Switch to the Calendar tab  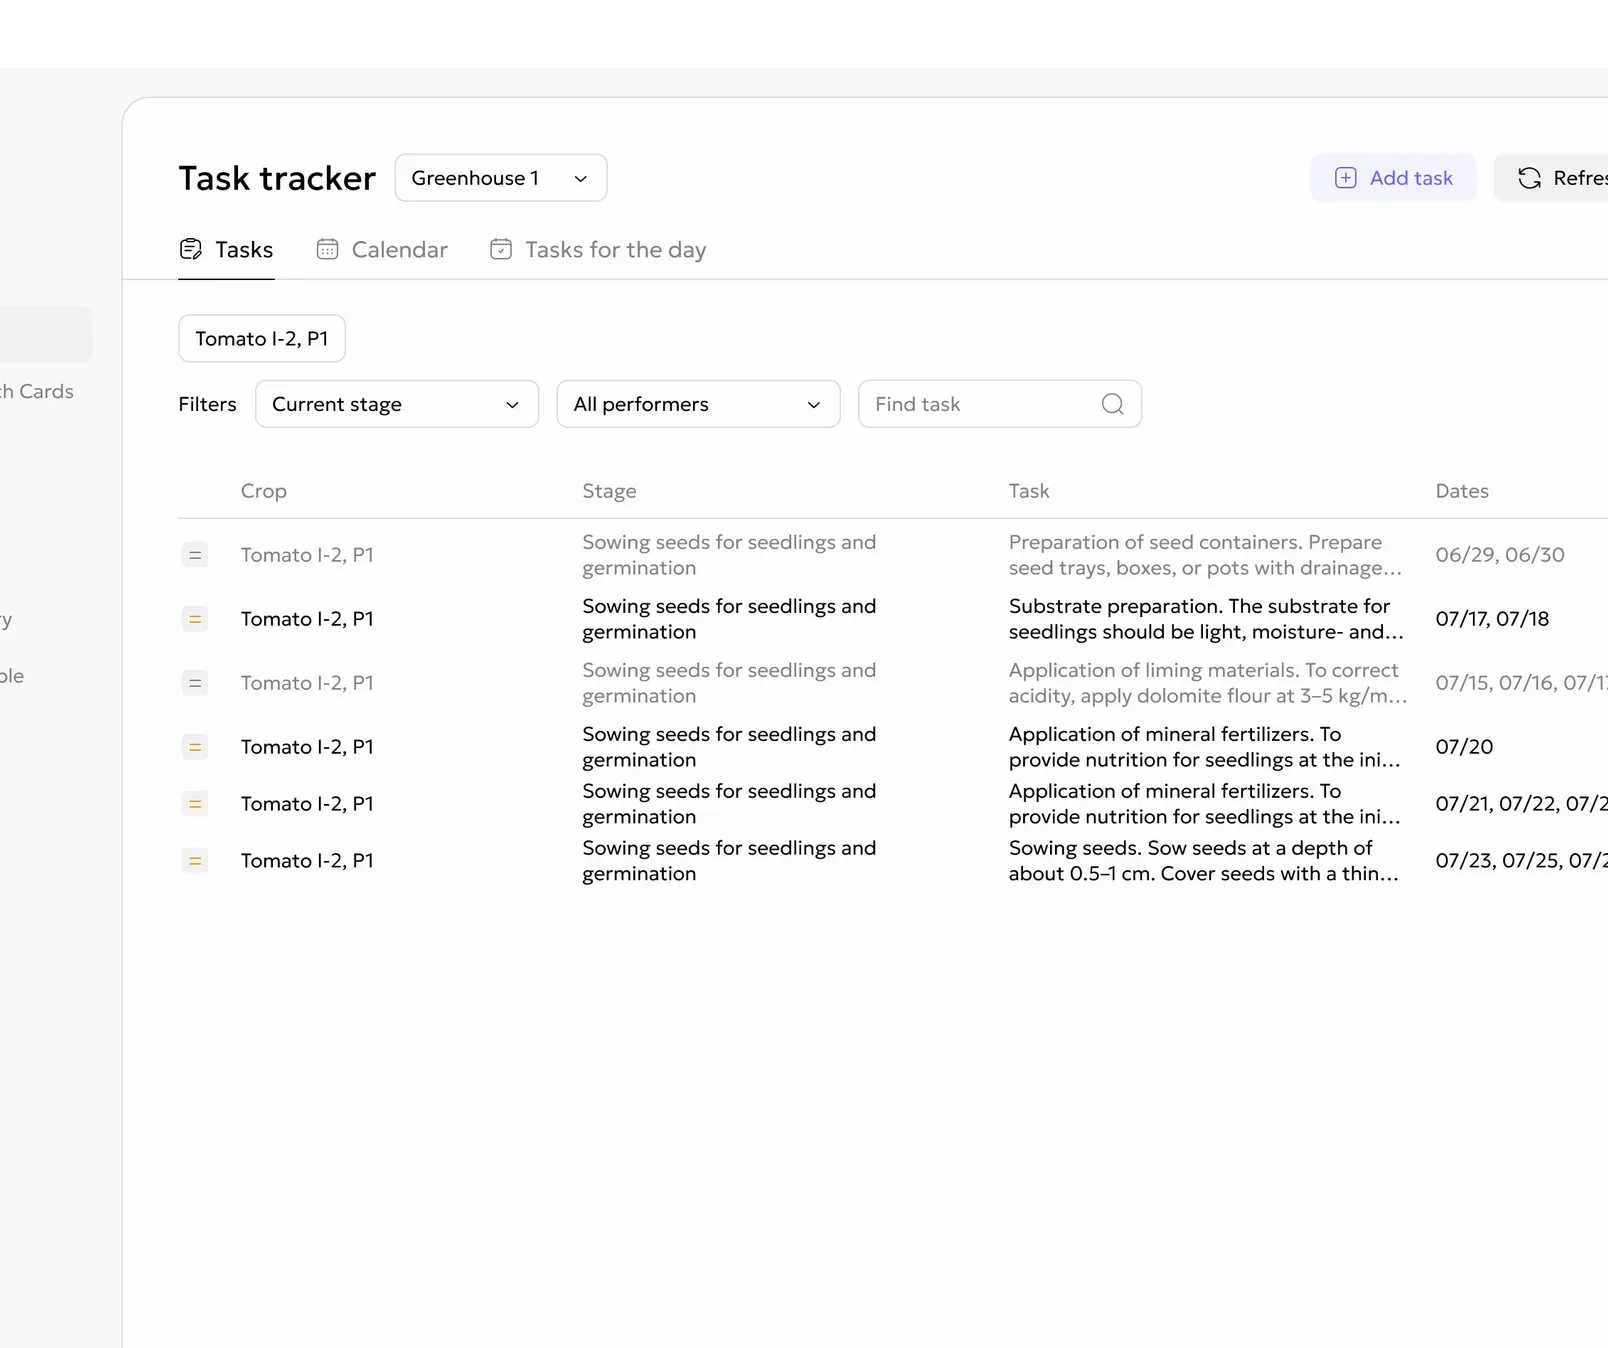(x=382, y=250)
